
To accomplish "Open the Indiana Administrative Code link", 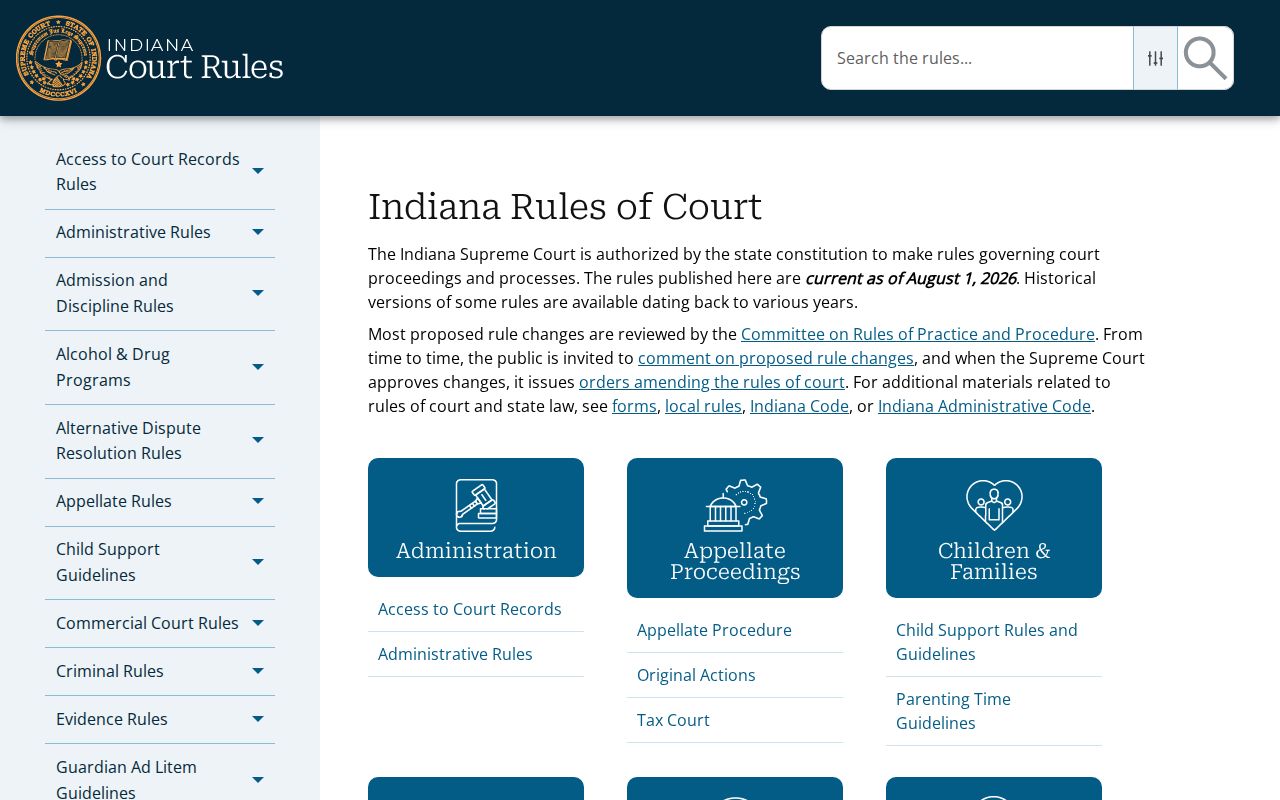I will 984,406.
